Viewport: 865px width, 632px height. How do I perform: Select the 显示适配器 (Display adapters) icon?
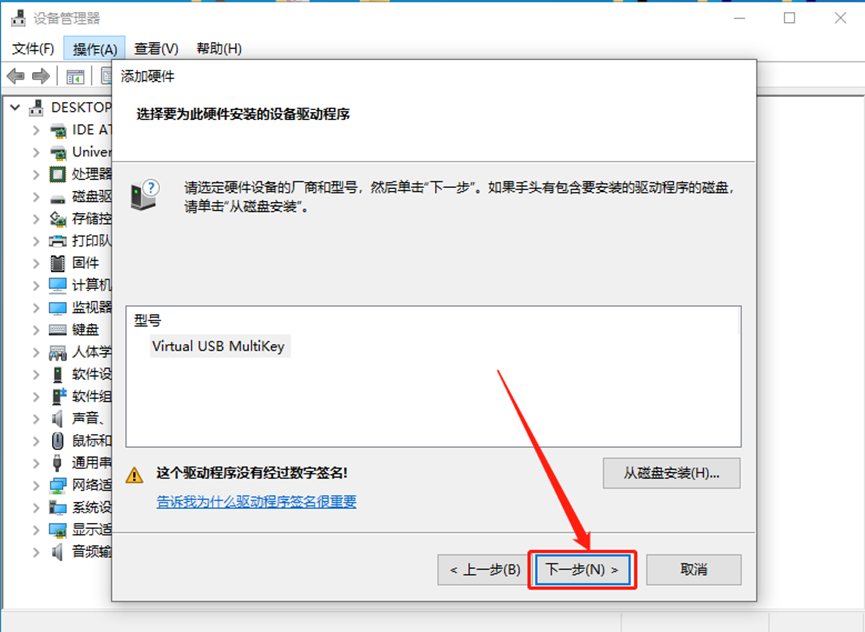pos(56,529)
